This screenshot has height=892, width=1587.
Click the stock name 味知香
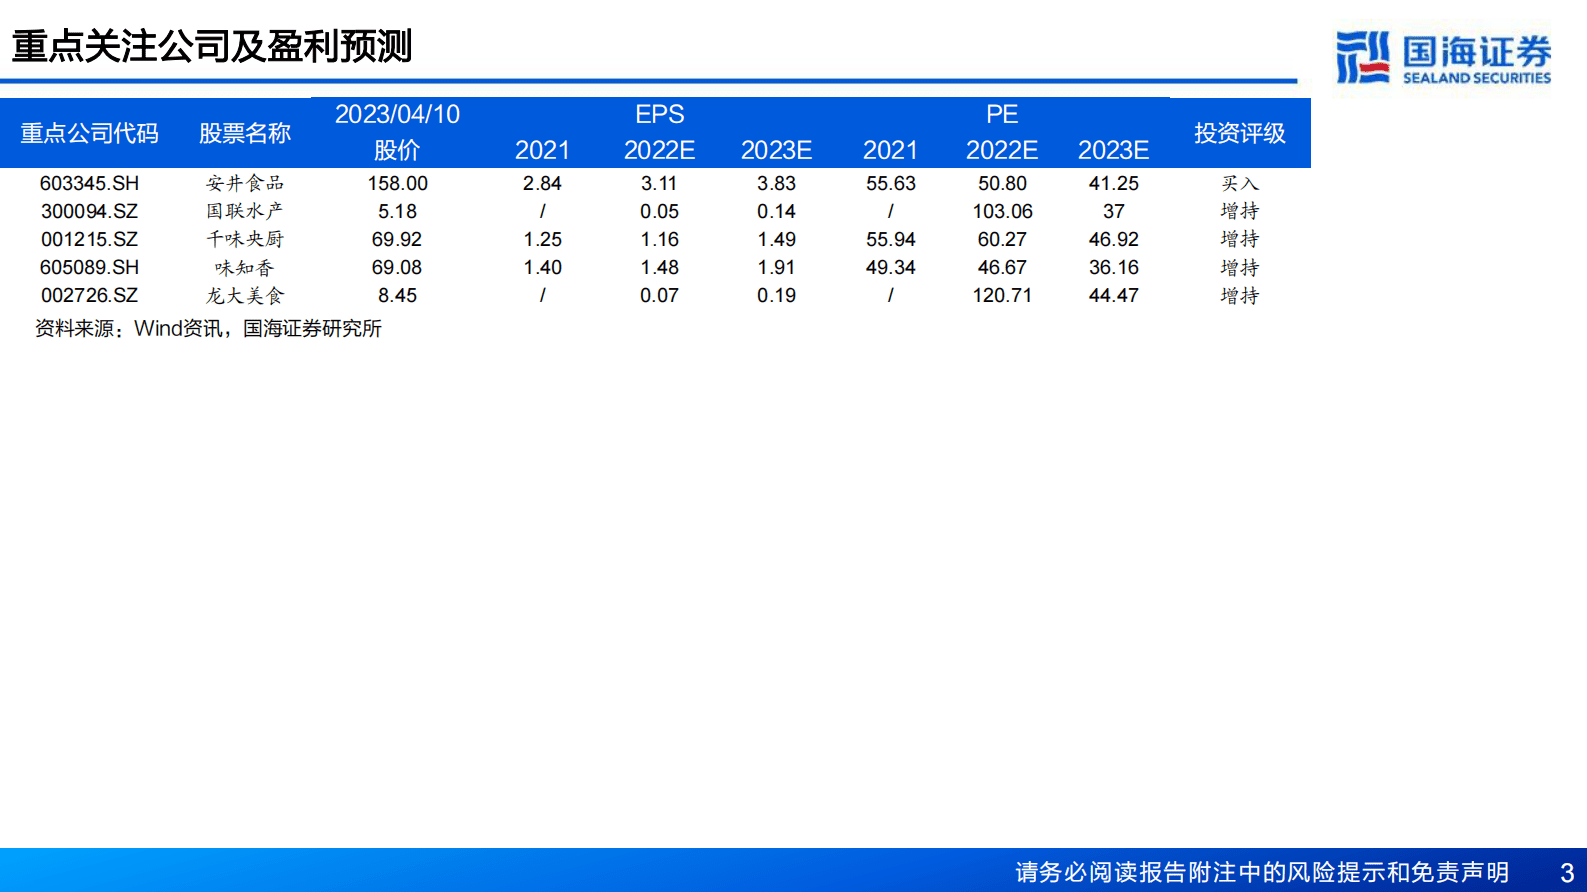245,267
